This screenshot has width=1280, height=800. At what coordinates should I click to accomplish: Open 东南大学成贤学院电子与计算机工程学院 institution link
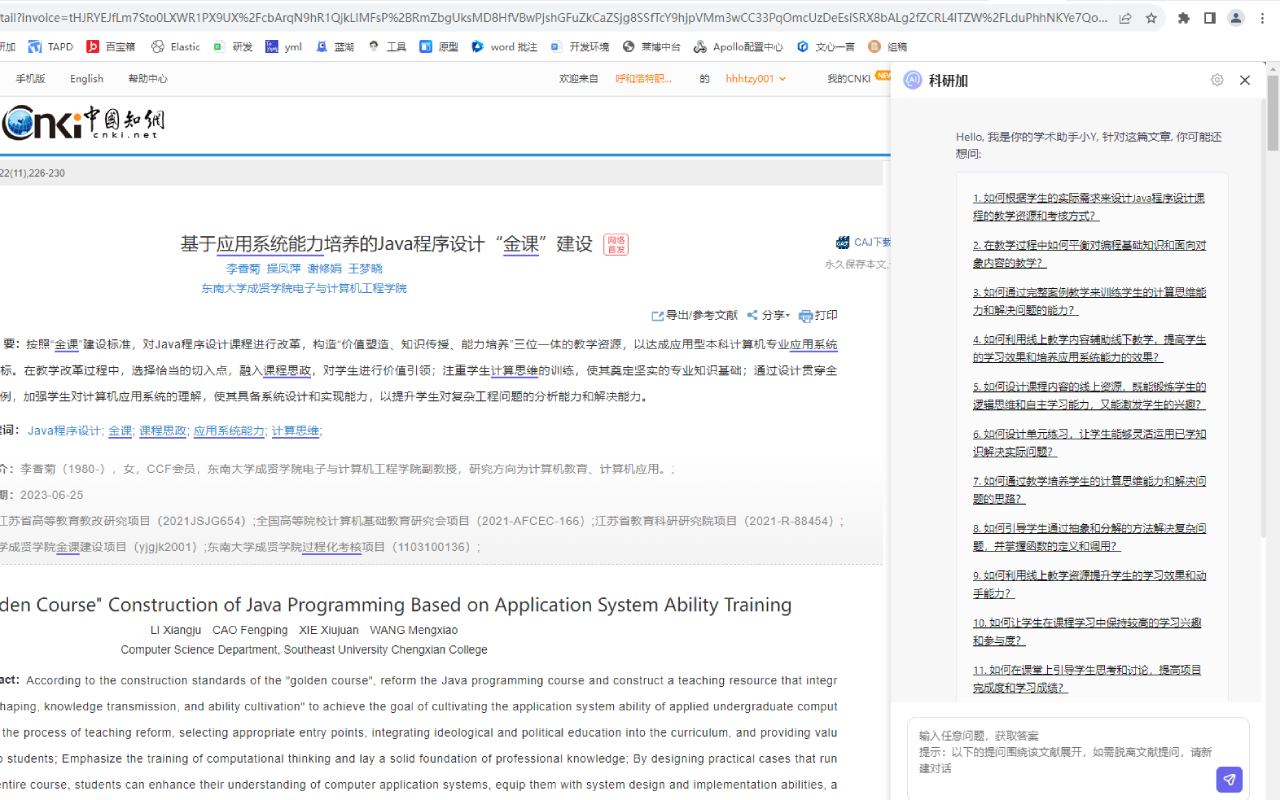(x=304, y=288)
